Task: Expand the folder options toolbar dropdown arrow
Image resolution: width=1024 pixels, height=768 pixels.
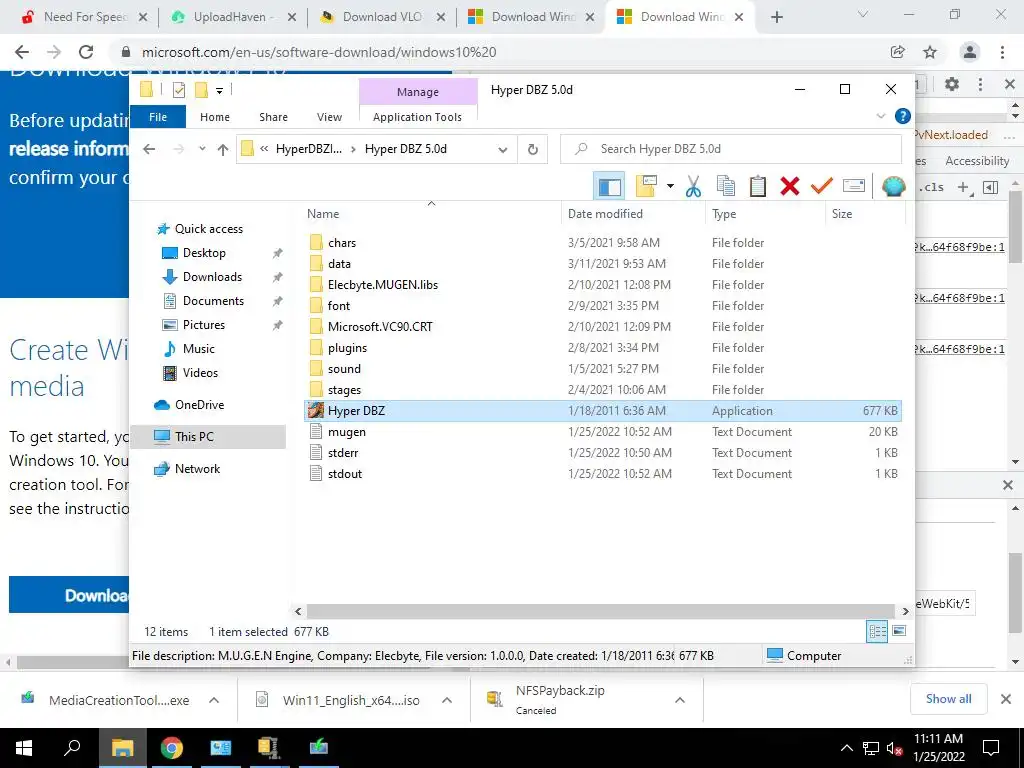Action: 670,187
